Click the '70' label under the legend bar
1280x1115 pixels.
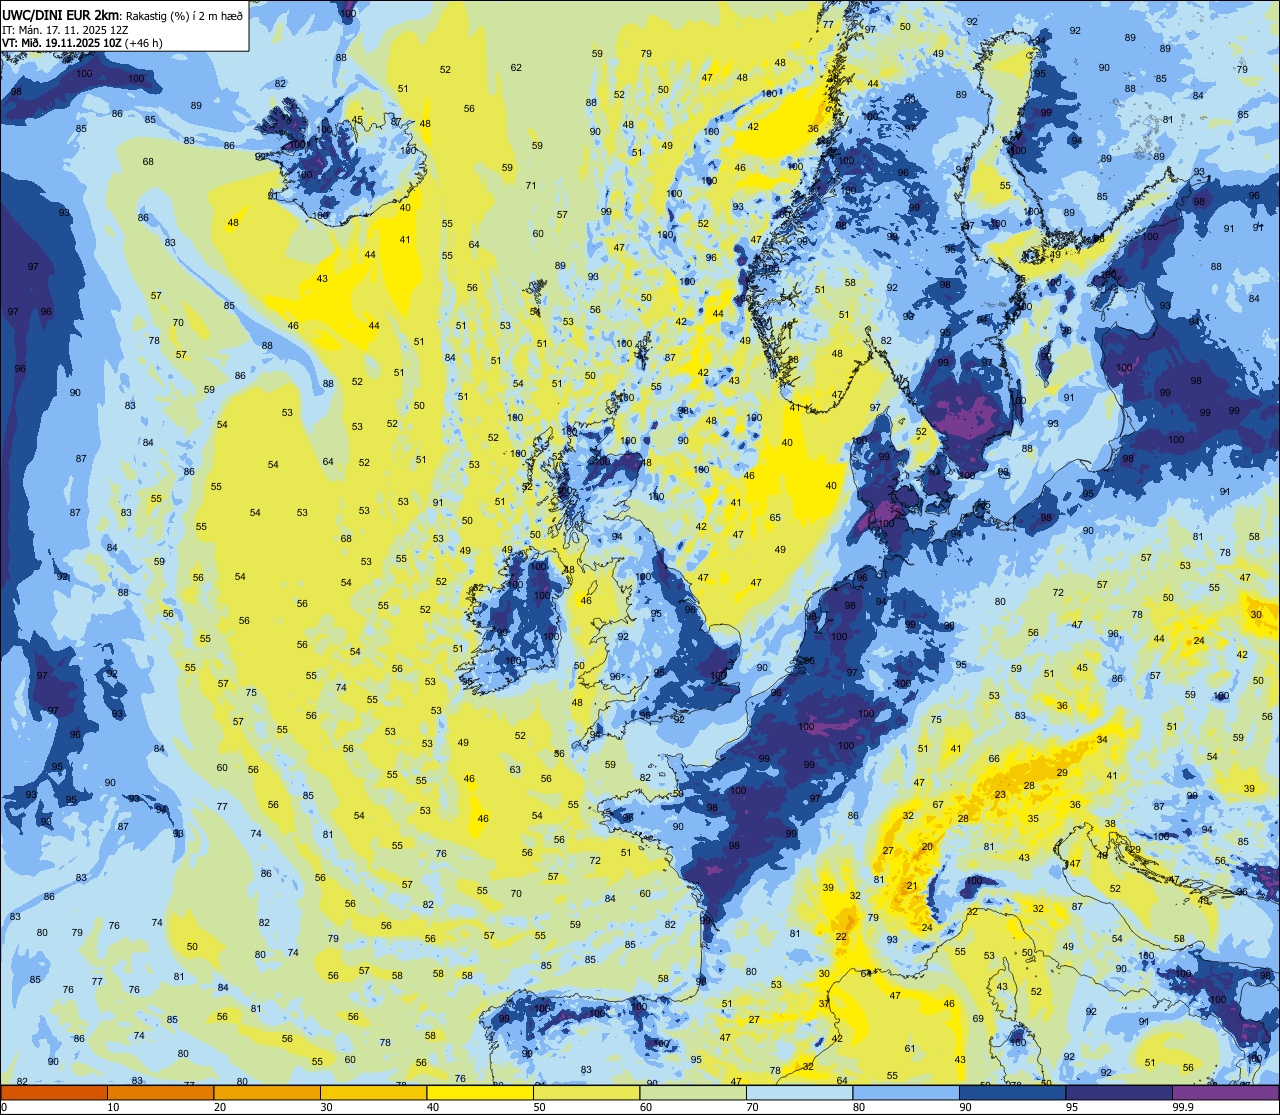point(752,1107)
